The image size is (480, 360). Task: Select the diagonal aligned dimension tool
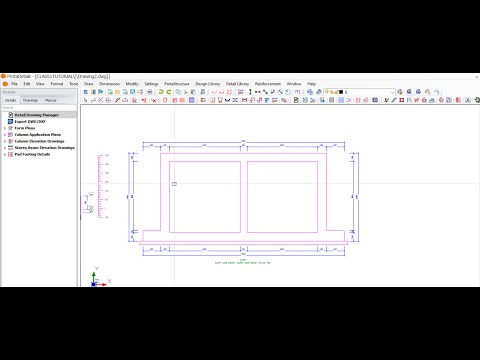(x=265, y=92)
